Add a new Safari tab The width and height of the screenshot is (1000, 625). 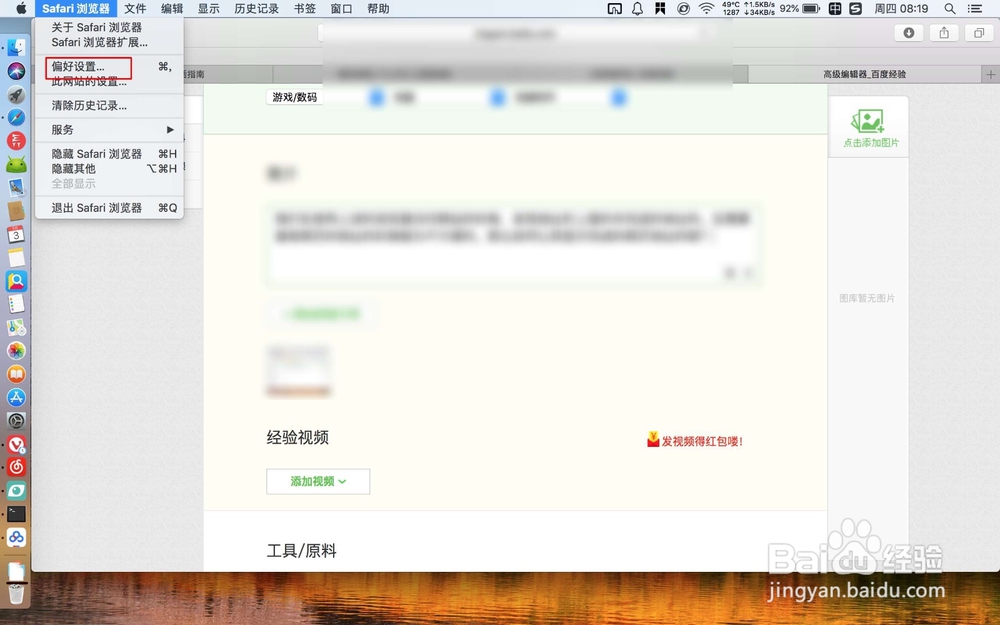(990, 74)
